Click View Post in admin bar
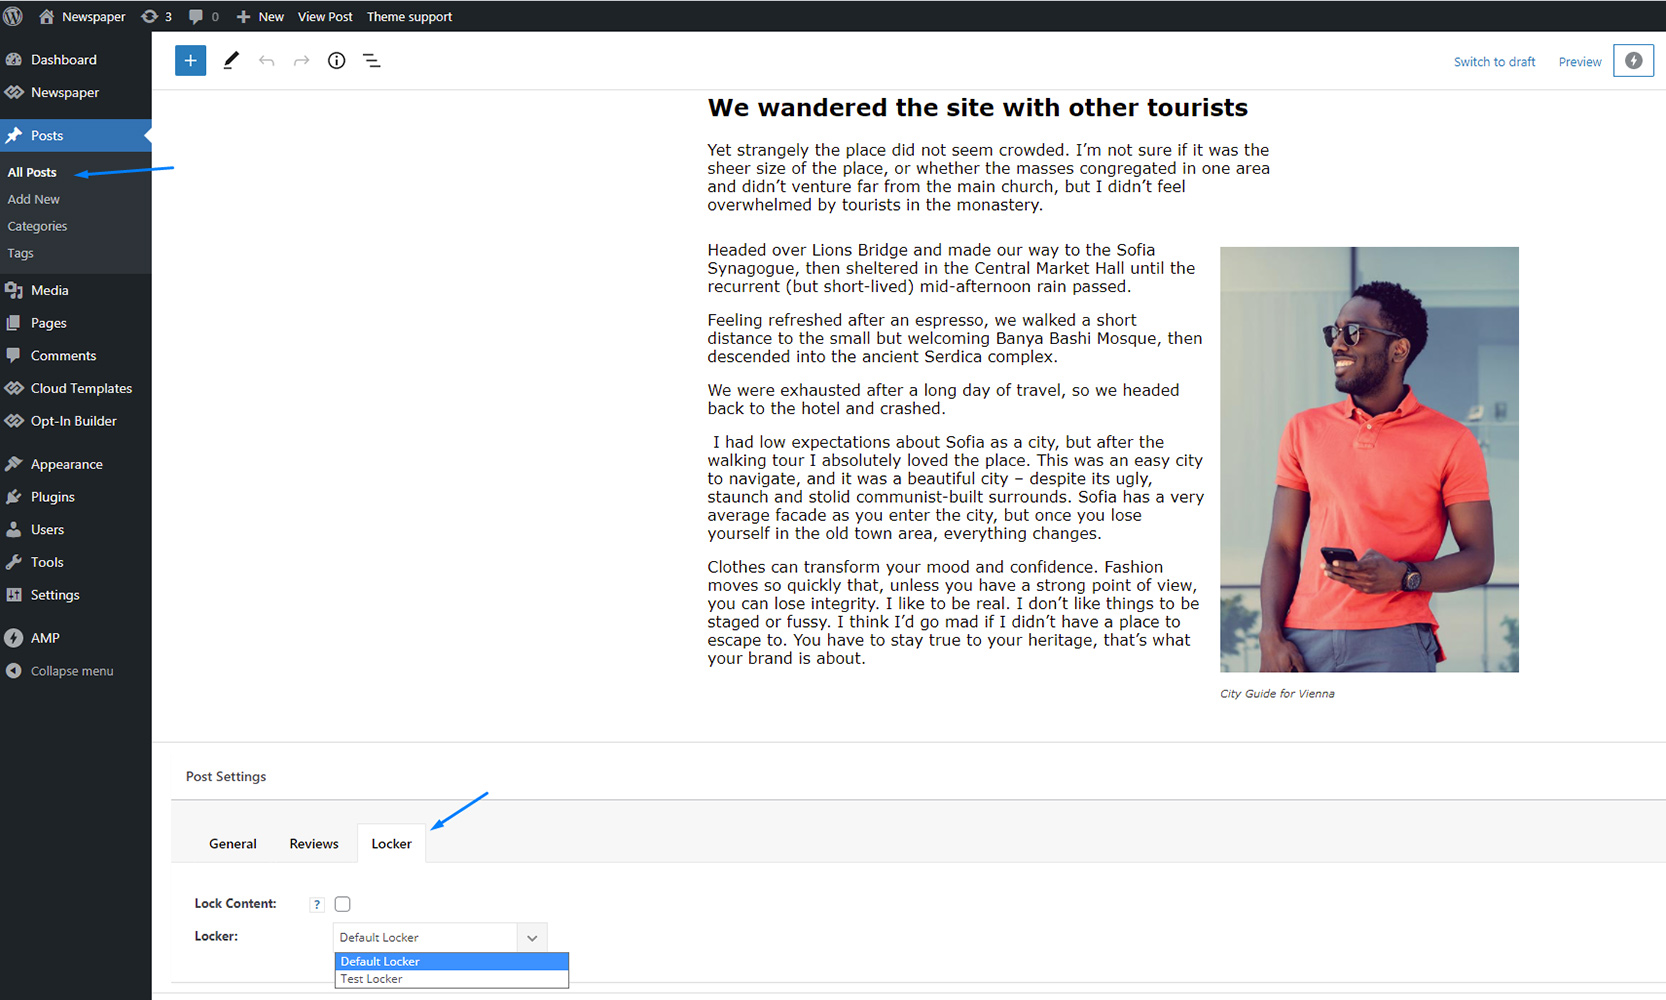 [x=325, y=16]
